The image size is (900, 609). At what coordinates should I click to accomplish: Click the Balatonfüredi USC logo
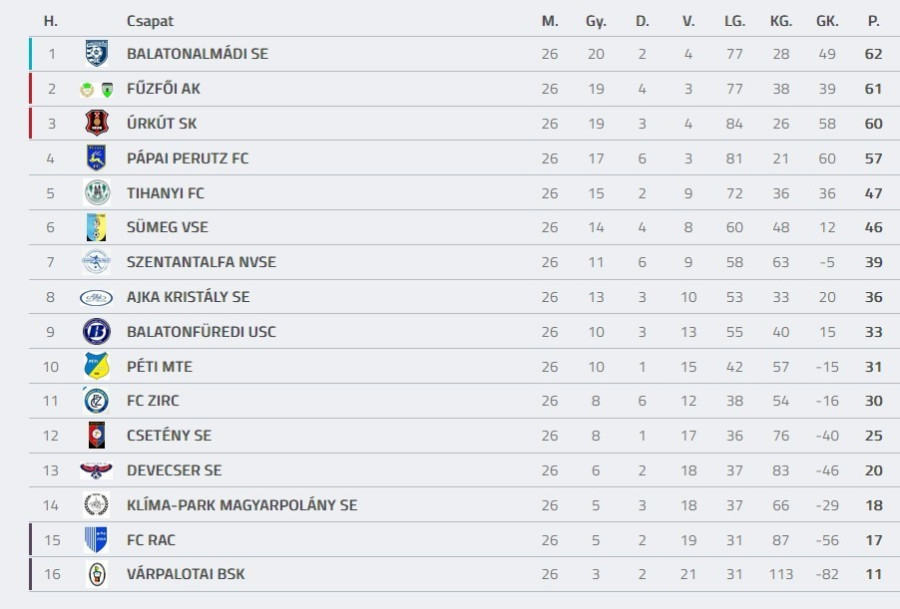point(96,332)
